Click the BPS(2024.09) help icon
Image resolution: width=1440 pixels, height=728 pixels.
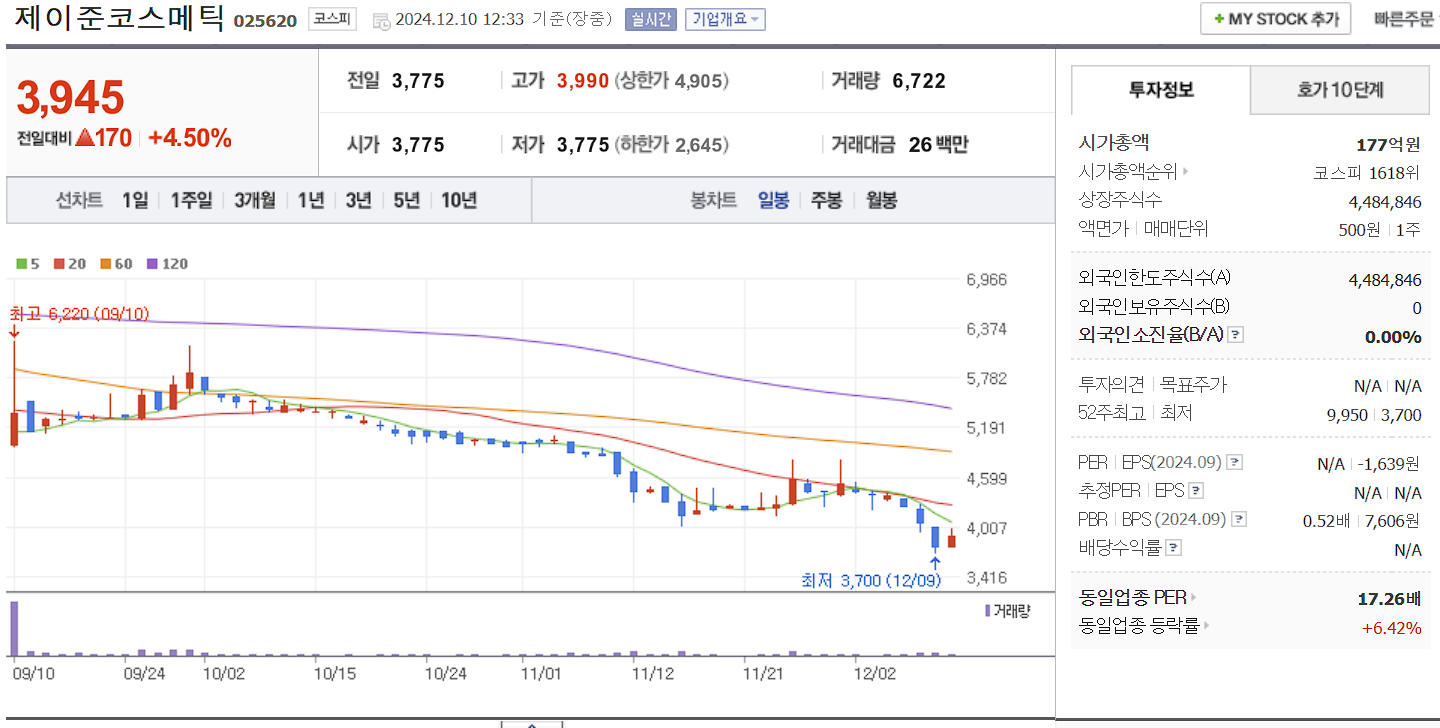(1239, 520)
